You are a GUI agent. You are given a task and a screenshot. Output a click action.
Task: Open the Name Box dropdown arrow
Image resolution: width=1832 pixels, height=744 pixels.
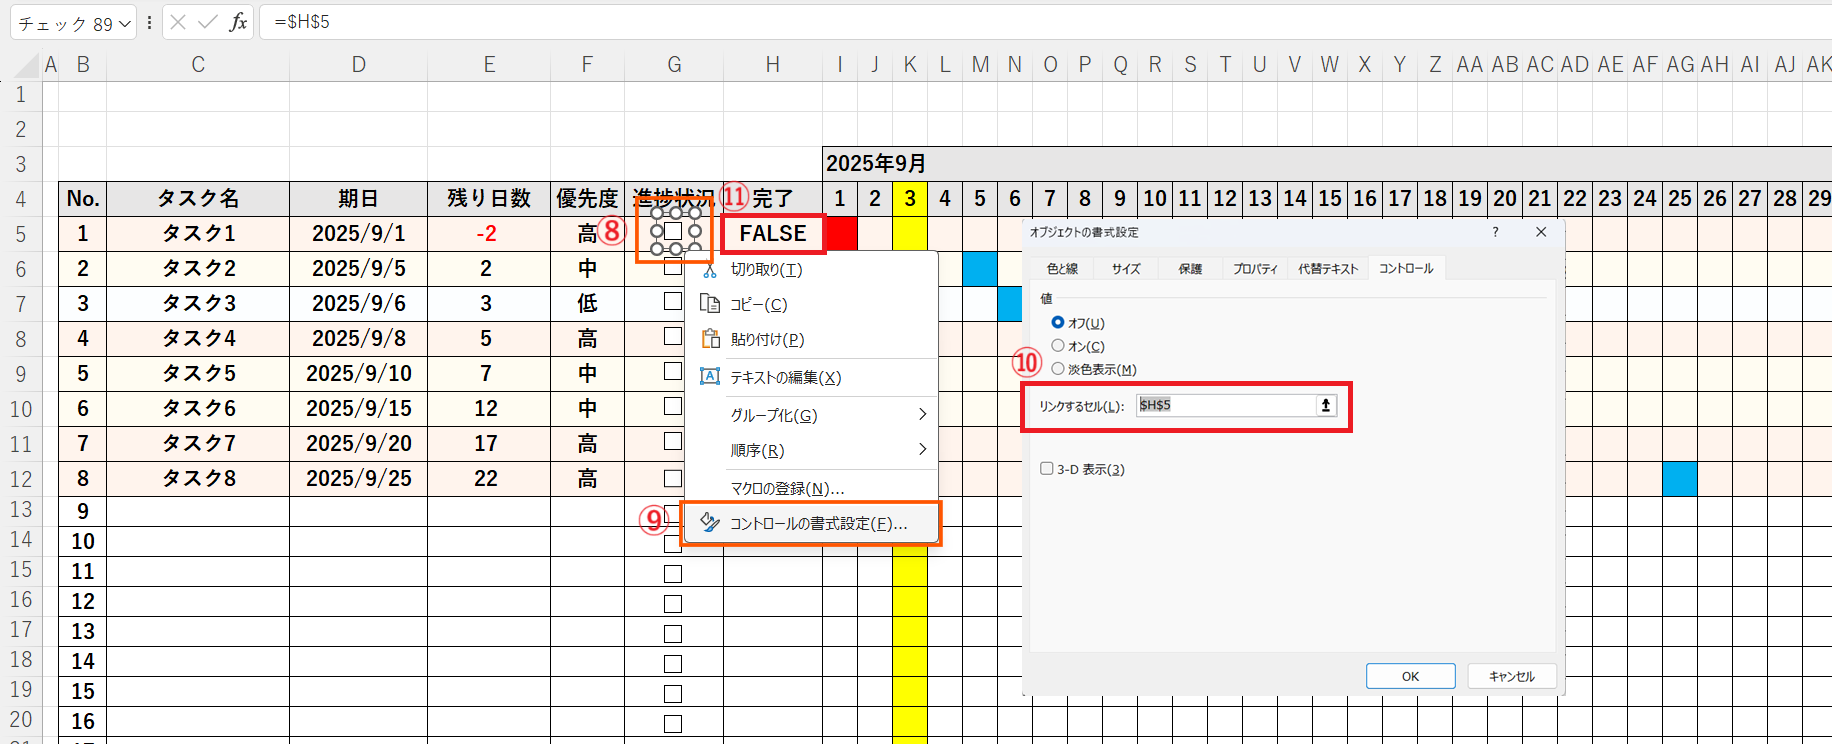pos(125,23)
